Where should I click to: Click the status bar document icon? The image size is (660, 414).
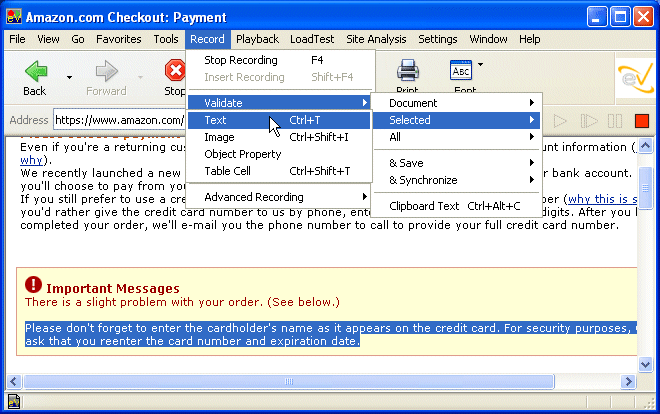pos(13,402)
